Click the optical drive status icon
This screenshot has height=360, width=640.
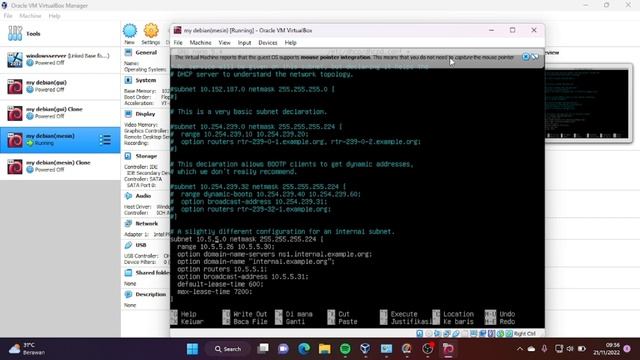pyautogui.click(x=429, y=333)
